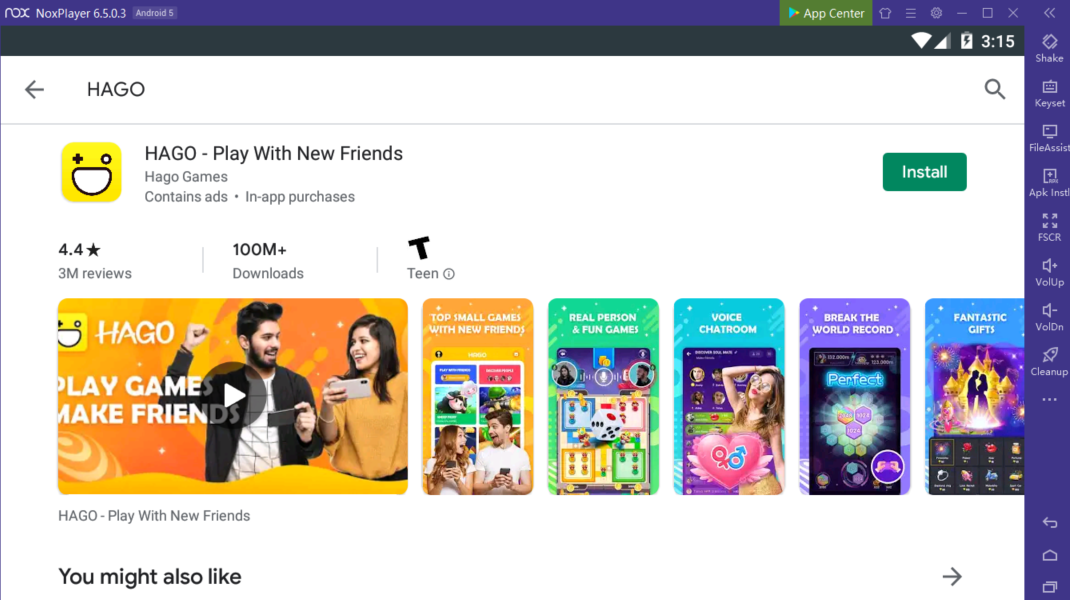The image size is (1070, 600).
Task: Open Keyset keyboard mapping tool
Action: click(1049, 94)
